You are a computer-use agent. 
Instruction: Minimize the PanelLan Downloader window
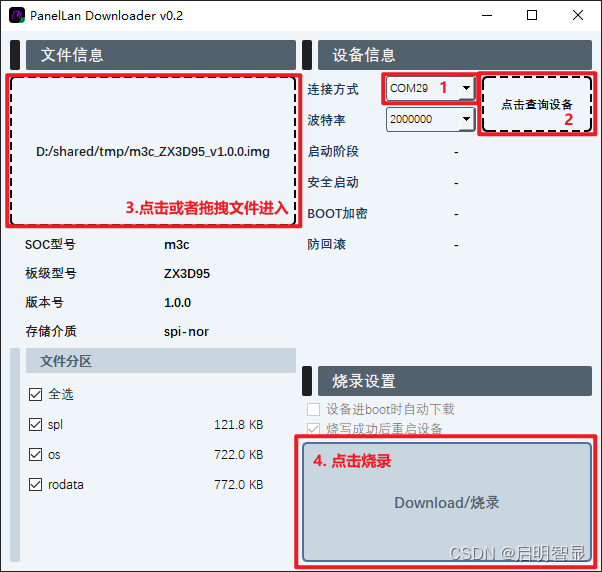coord(487,15)
